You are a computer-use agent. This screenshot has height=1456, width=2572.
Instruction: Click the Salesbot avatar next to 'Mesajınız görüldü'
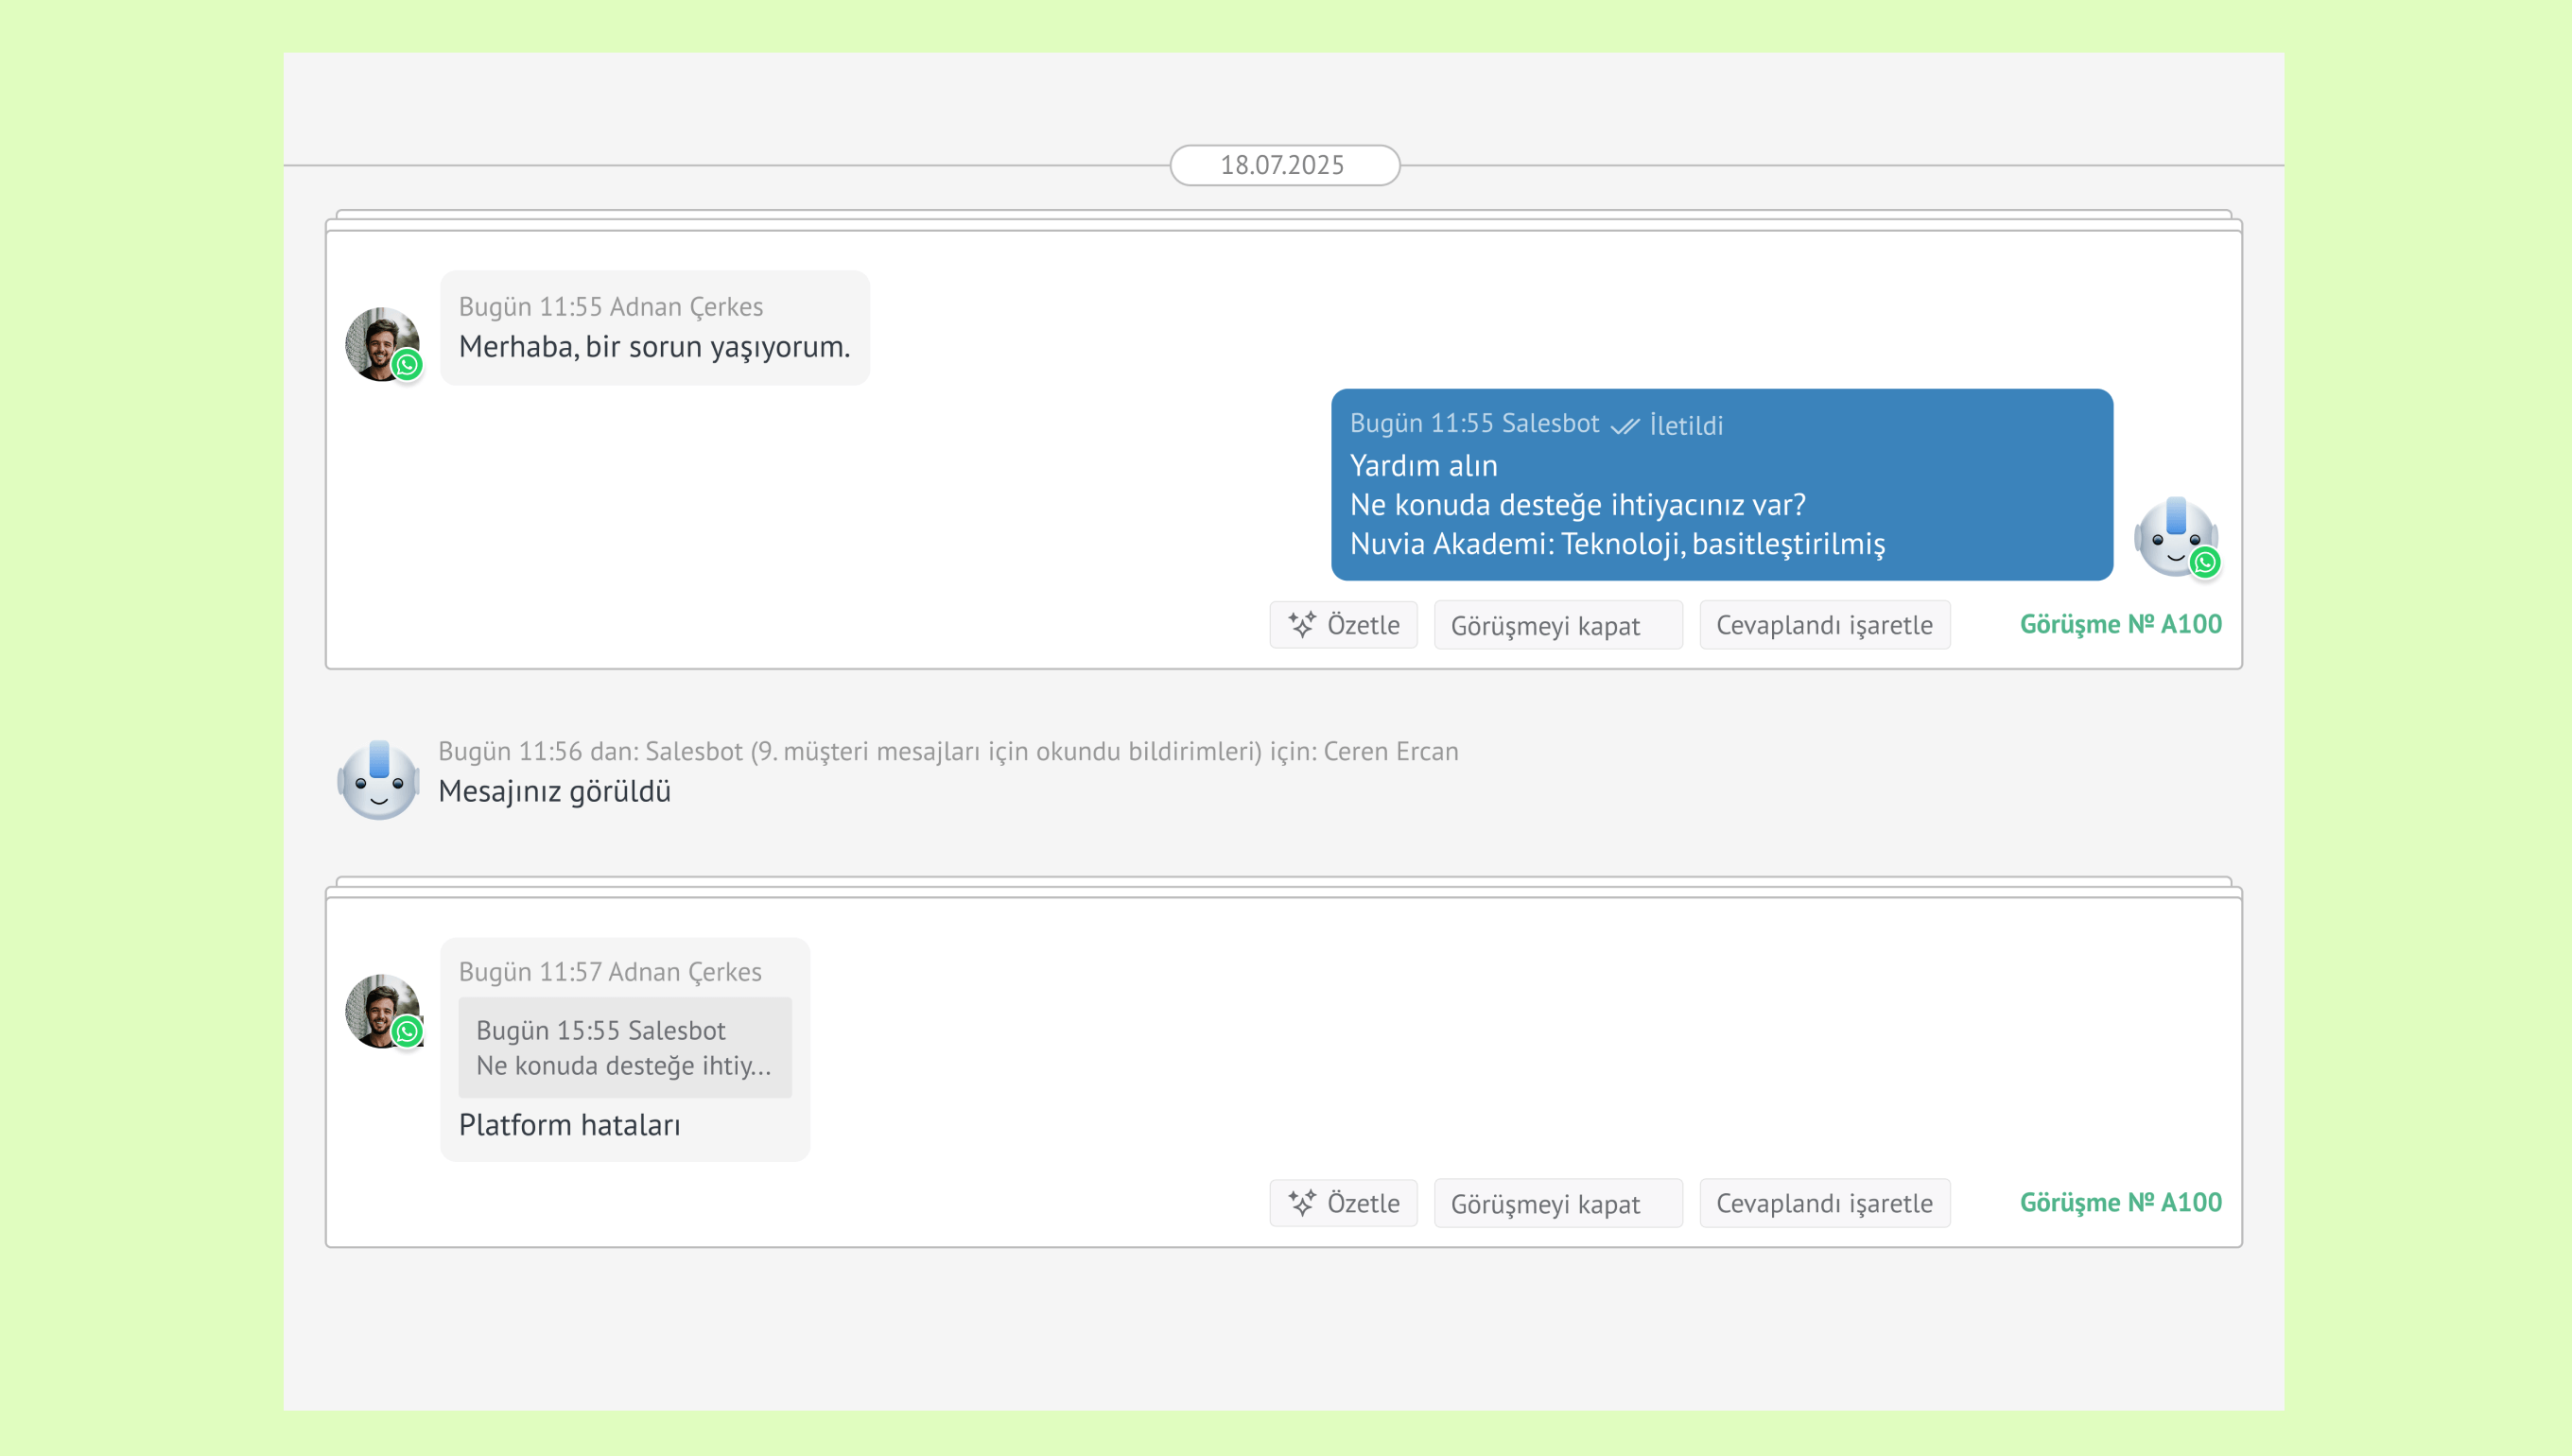[378, 781]
